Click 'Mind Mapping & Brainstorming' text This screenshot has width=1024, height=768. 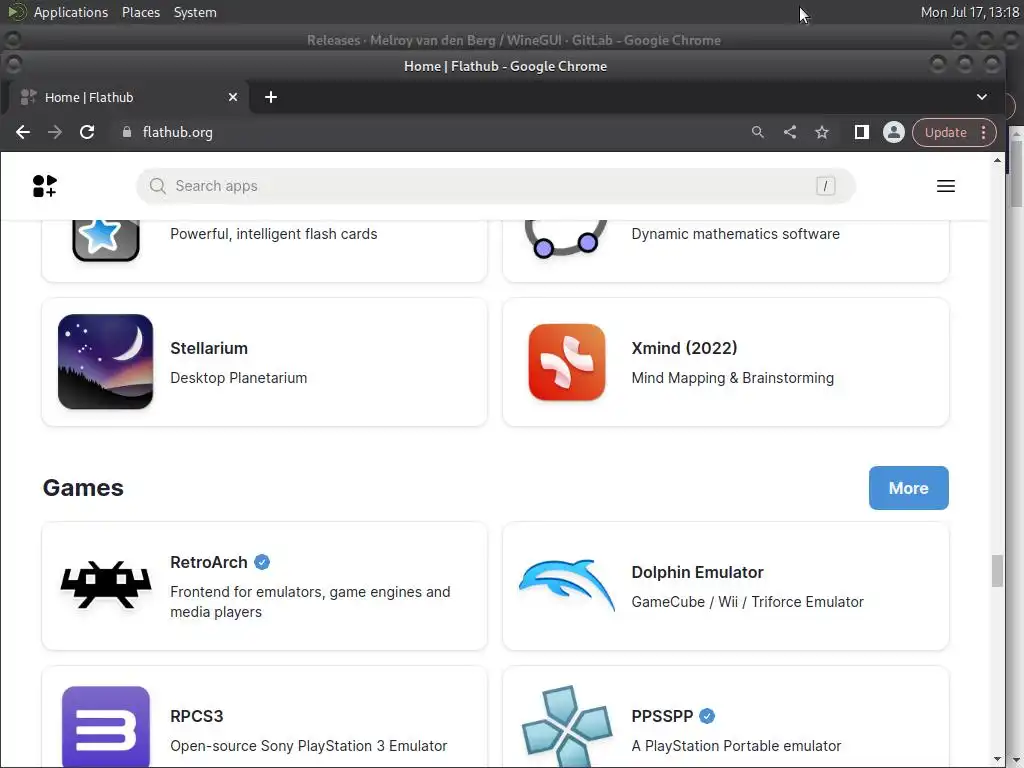pos(732,378)
